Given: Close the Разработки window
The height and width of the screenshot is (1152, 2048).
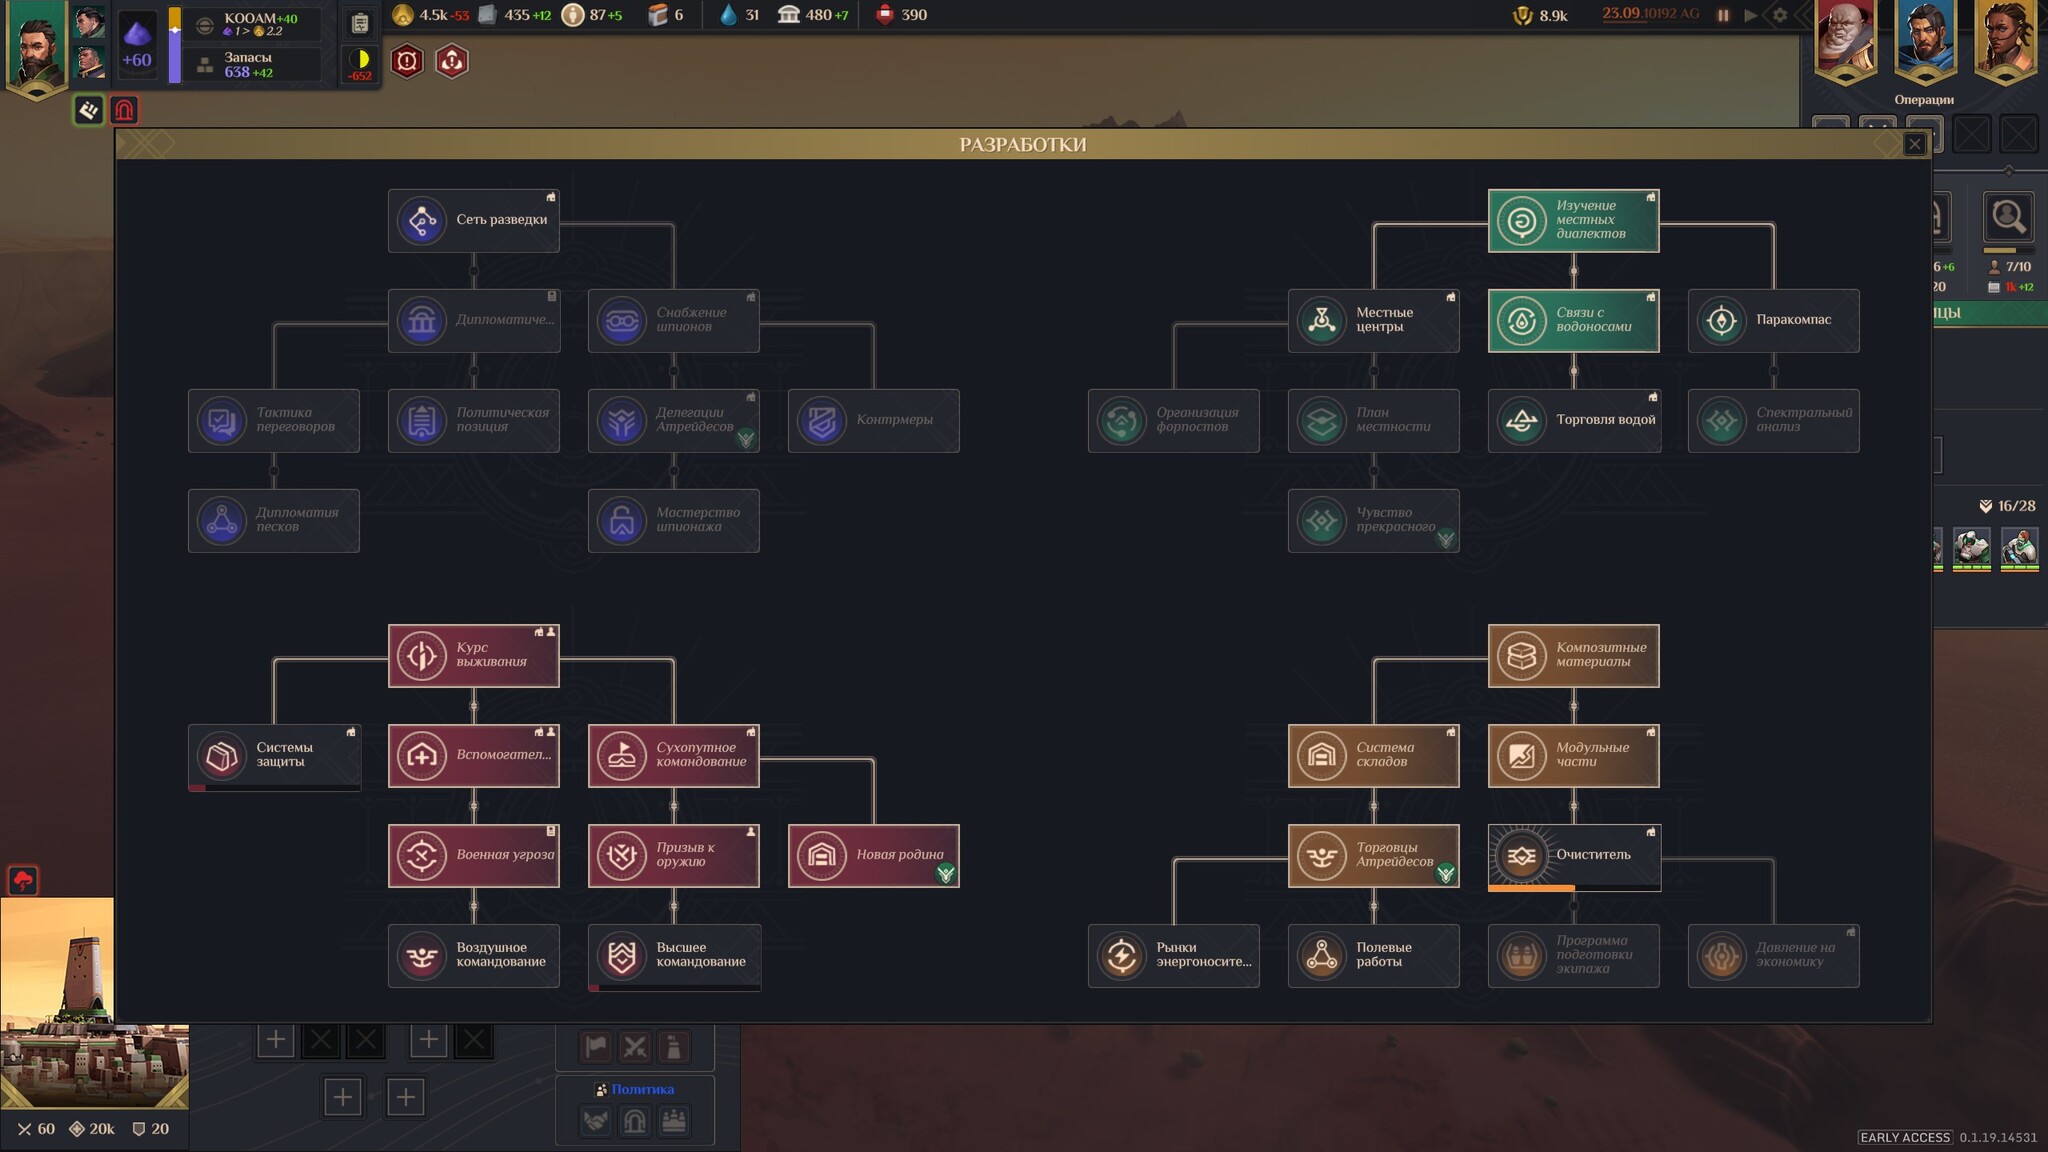Looking at the screenshot, I should click(x=1914, y=144).
